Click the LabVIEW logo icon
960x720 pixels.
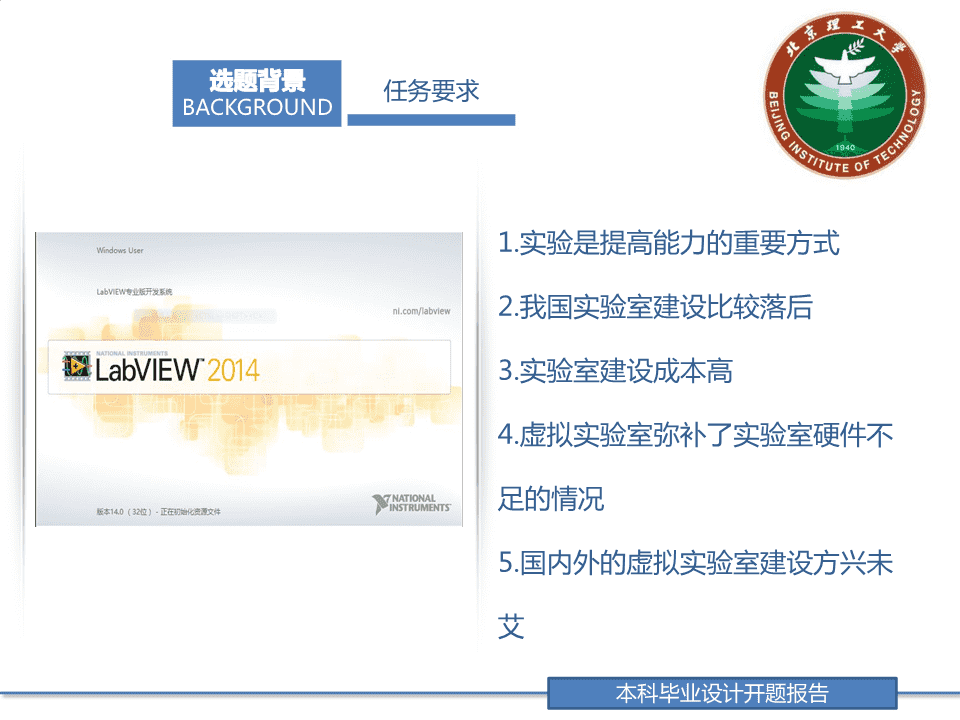tap(77, 366)
